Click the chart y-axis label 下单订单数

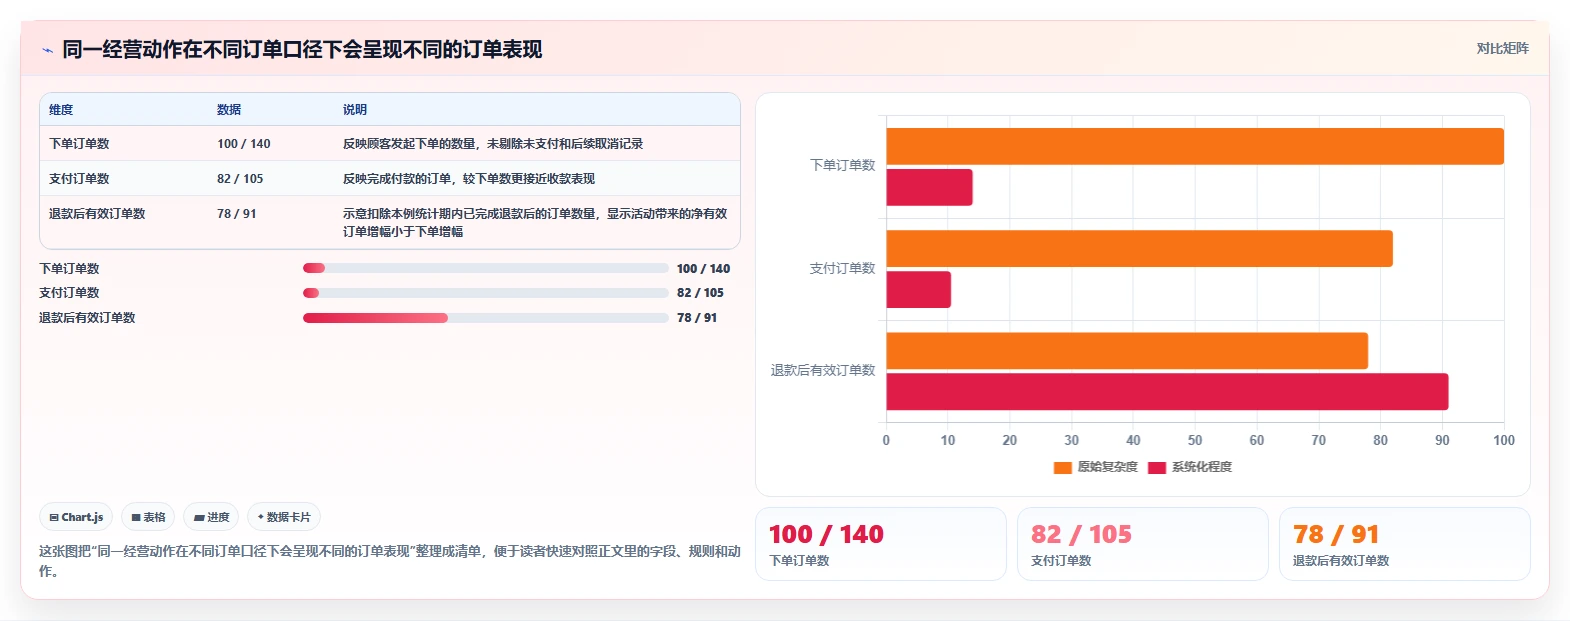pos(842,166)
